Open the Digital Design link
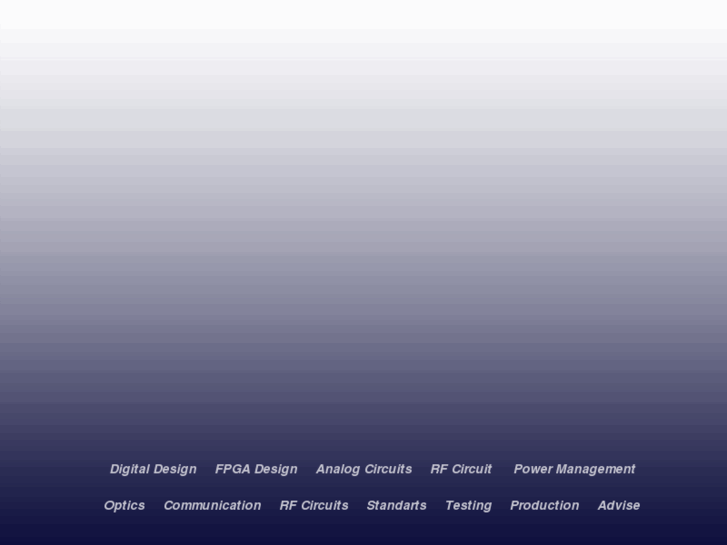The image size is (727, 545). tap(153, 469)
